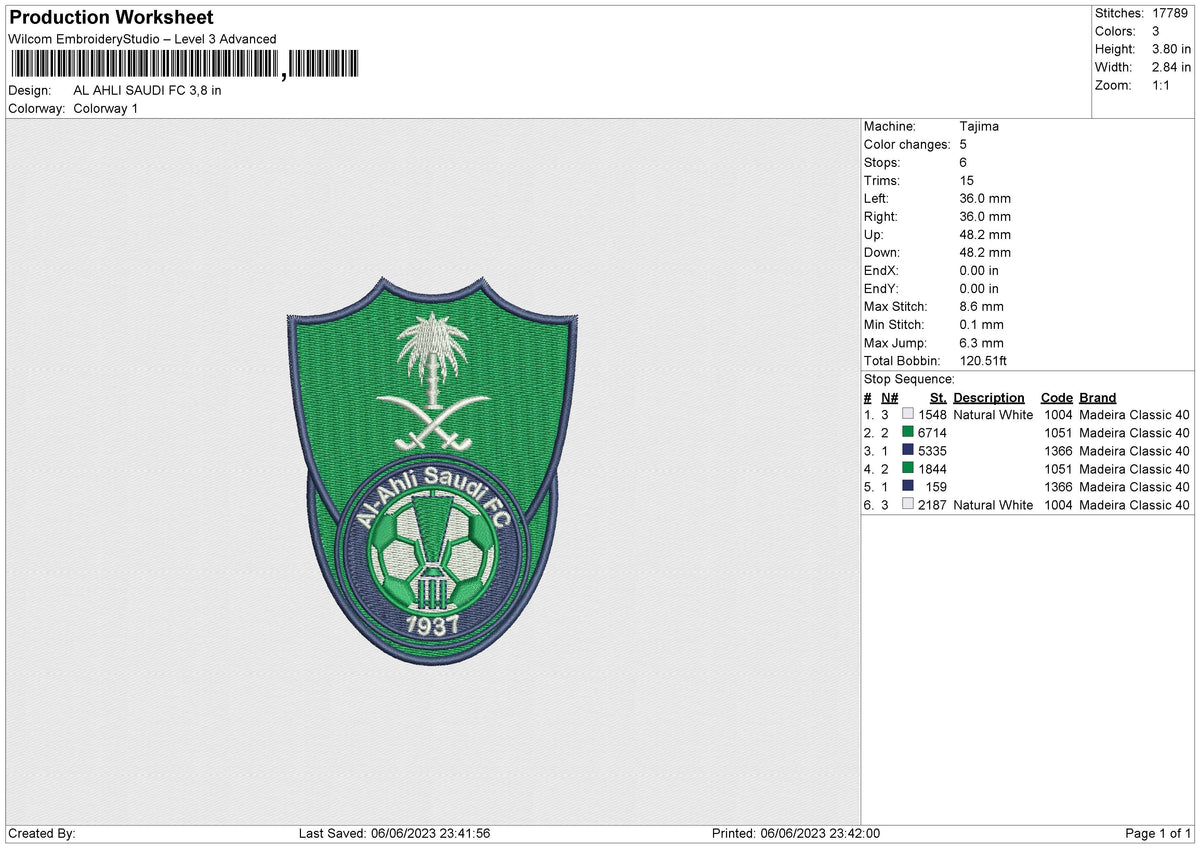This screenshot has height=848, width=1200.
Task: Click the 'Description' column header
Action: tap(989, 397)
